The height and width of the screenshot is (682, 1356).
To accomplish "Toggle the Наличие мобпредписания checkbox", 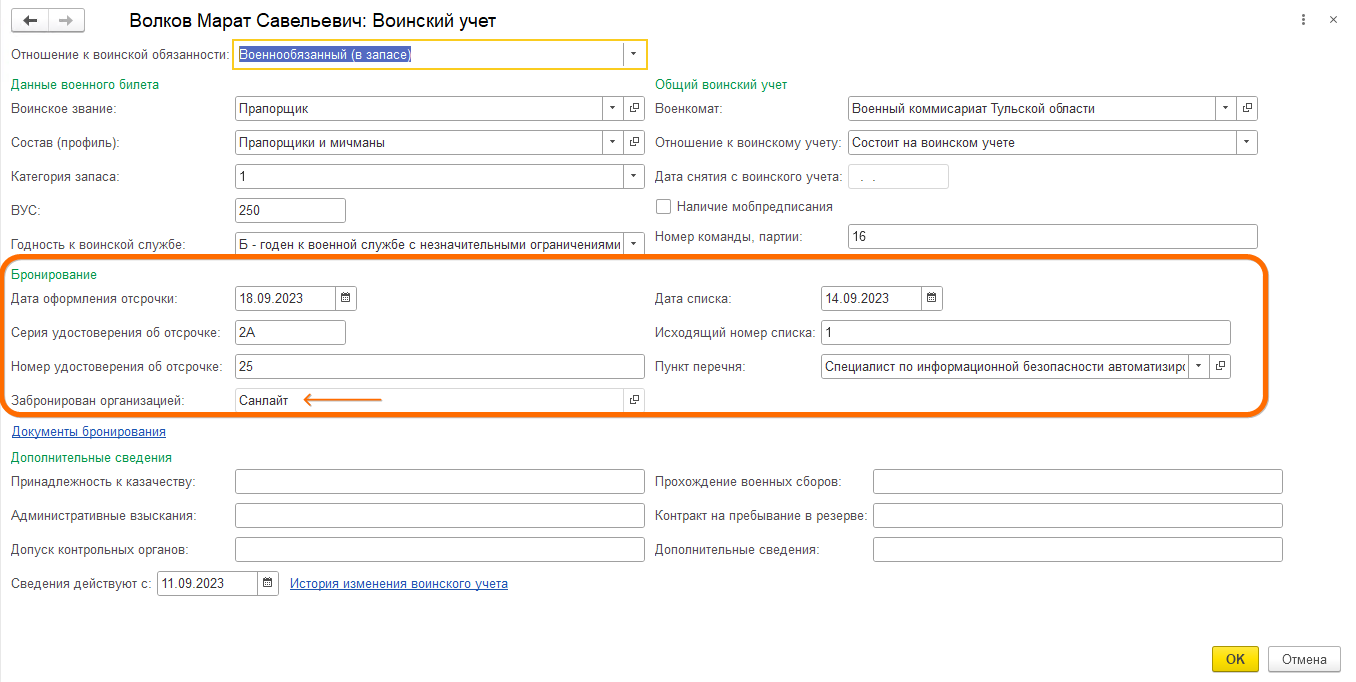I will click(x=663, y=206).
